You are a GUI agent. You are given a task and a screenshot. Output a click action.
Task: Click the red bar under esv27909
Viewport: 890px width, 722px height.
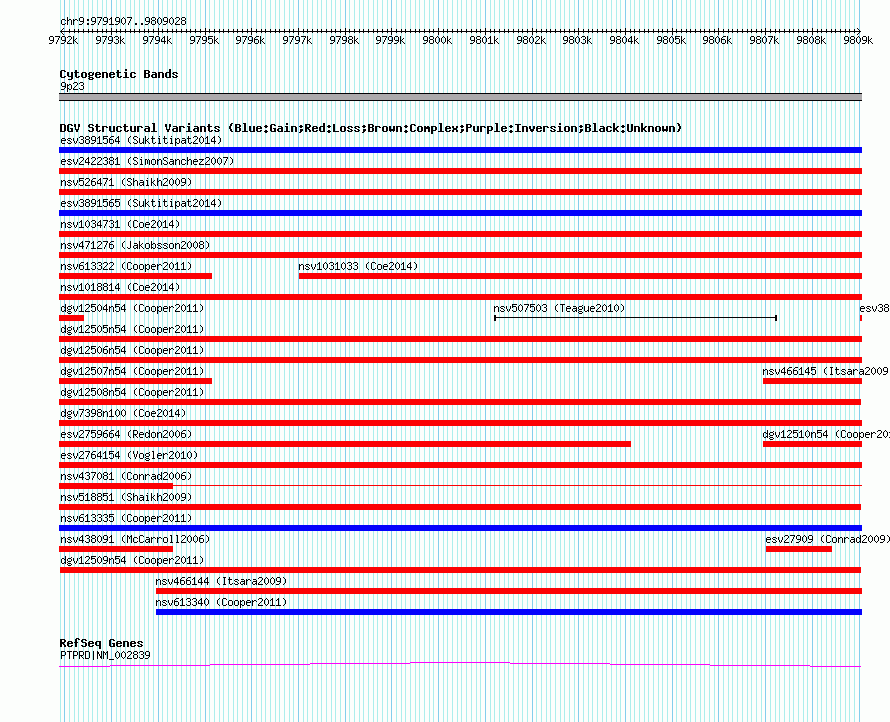[799, 549]
